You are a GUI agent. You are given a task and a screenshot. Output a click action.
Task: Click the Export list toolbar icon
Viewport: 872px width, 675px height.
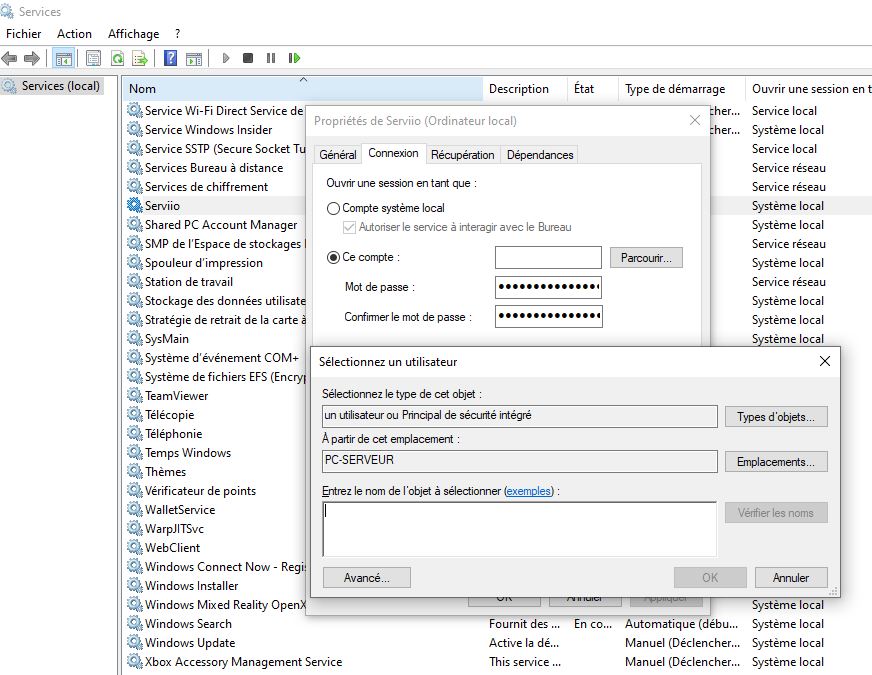pos(140,58)
